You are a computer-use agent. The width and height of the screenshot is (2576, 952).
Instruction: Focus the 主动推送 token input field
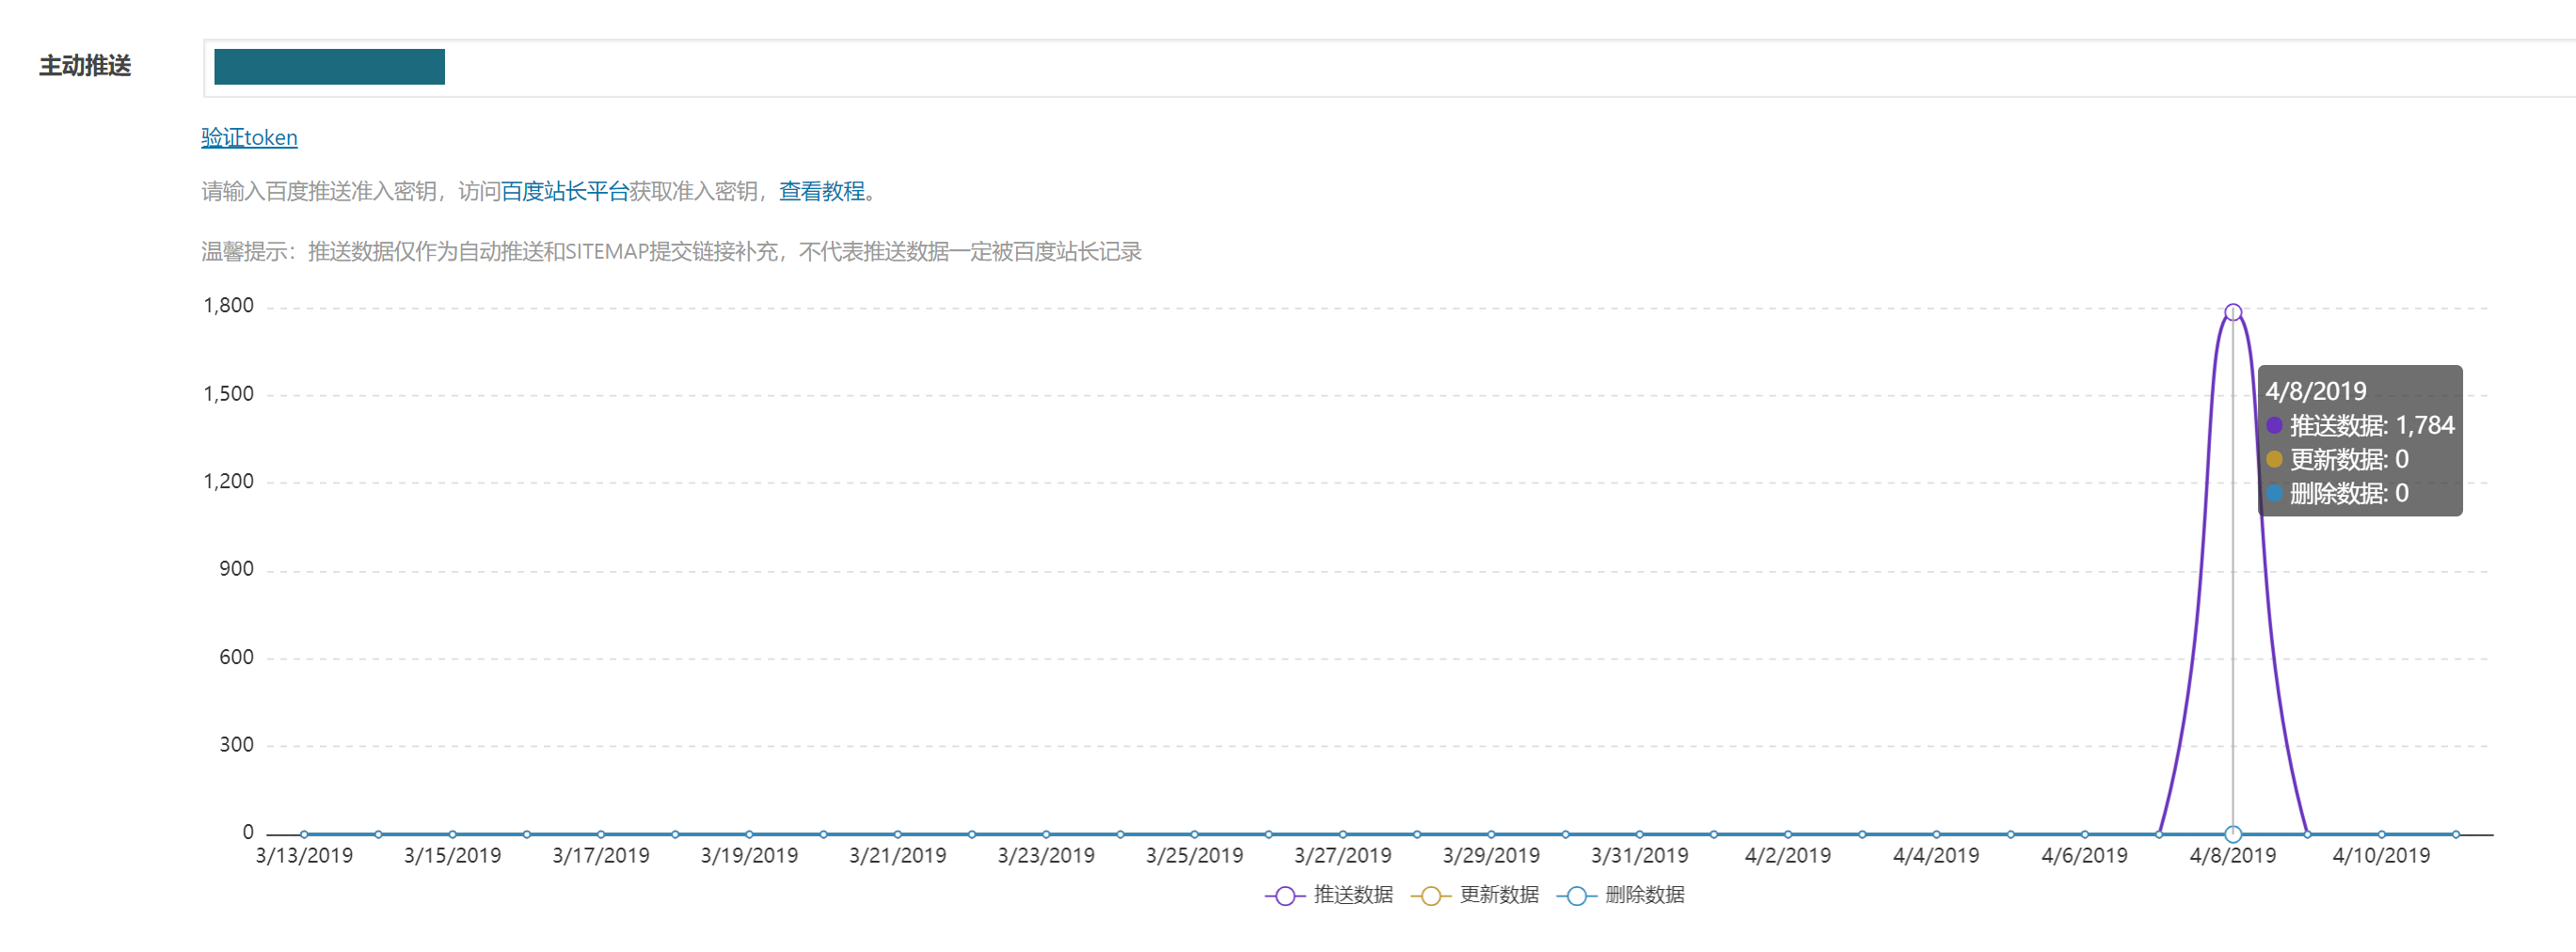tap(1390, 68)
